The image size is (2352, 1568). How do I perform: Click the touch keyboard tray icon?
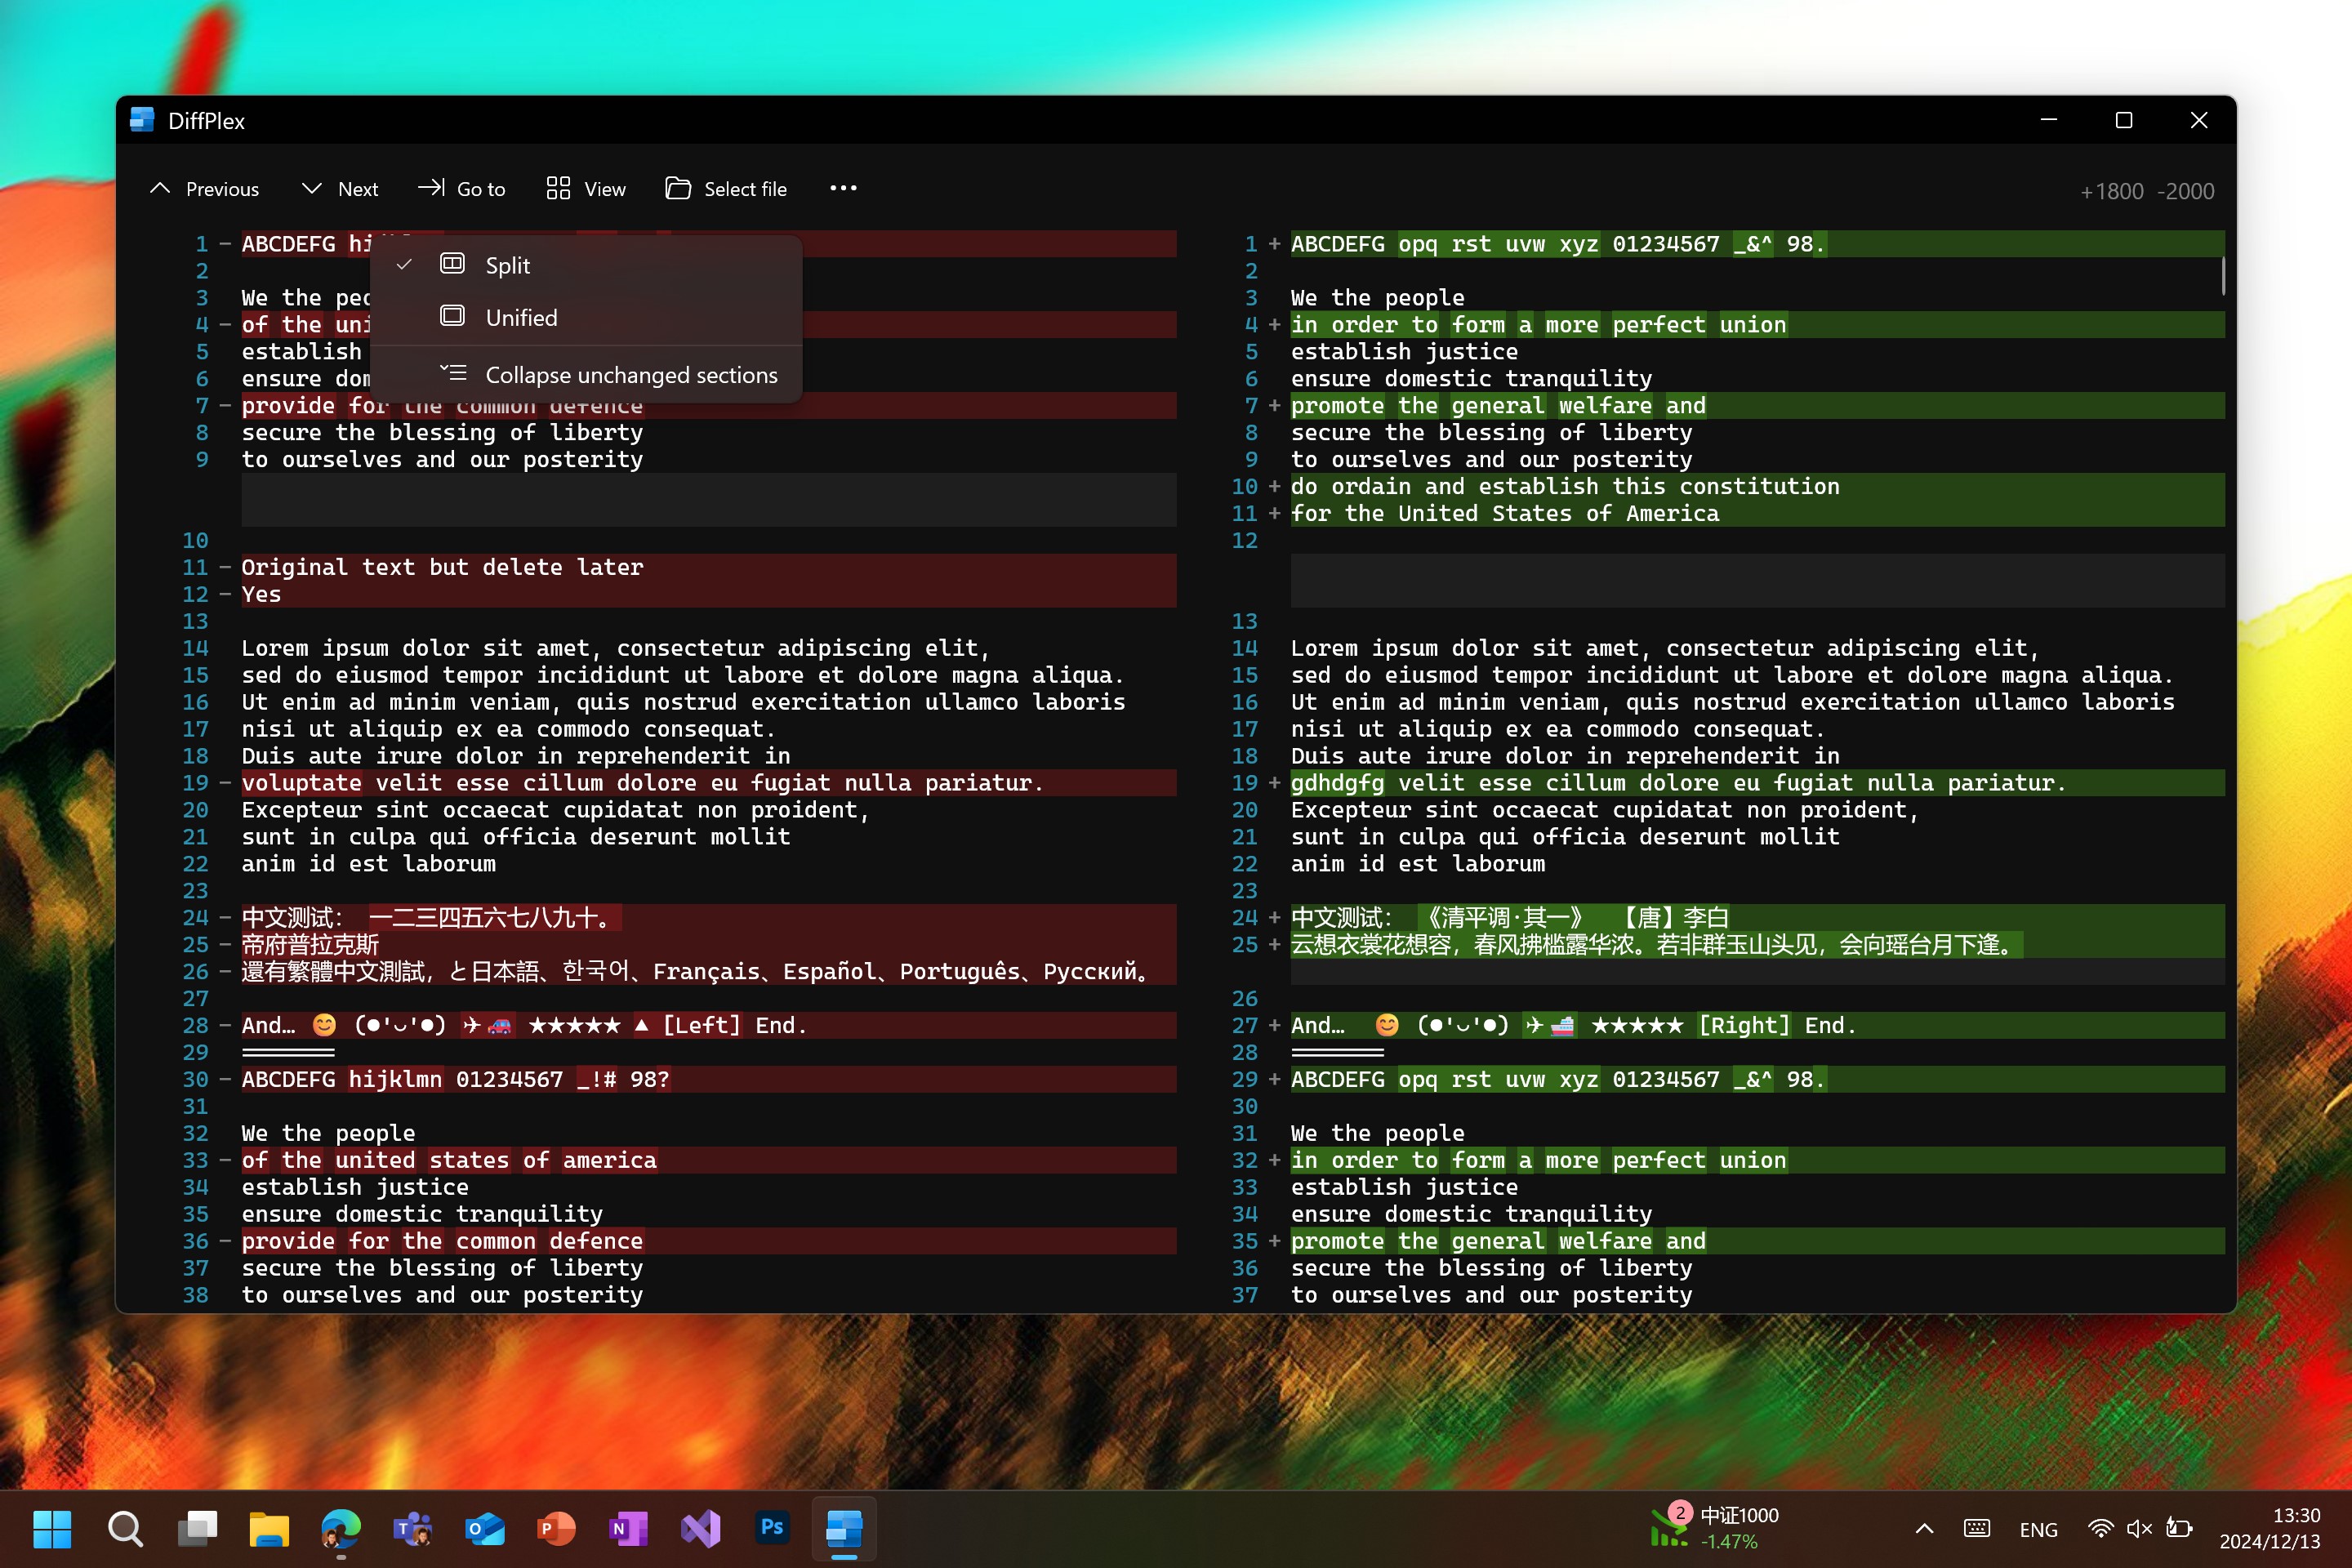point(1977,1529)
